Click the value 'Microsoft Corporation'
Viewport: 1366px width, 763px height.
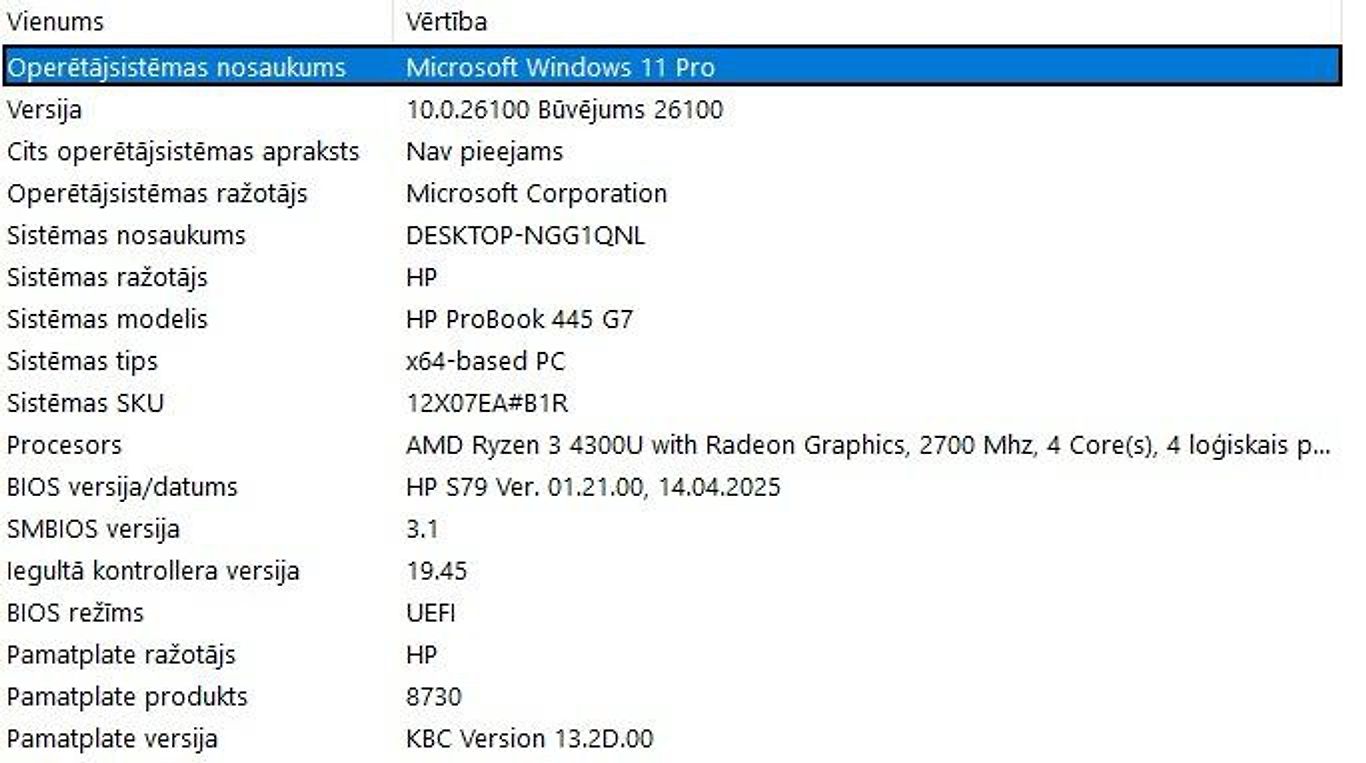536,194
